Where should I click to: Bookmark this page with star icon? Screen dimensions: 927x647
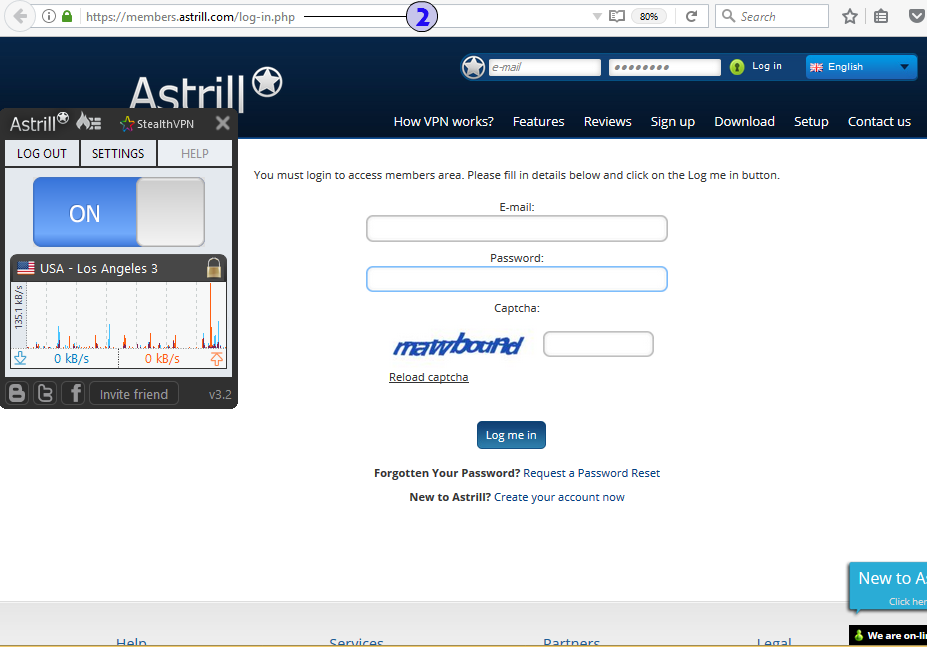(850, 17)
